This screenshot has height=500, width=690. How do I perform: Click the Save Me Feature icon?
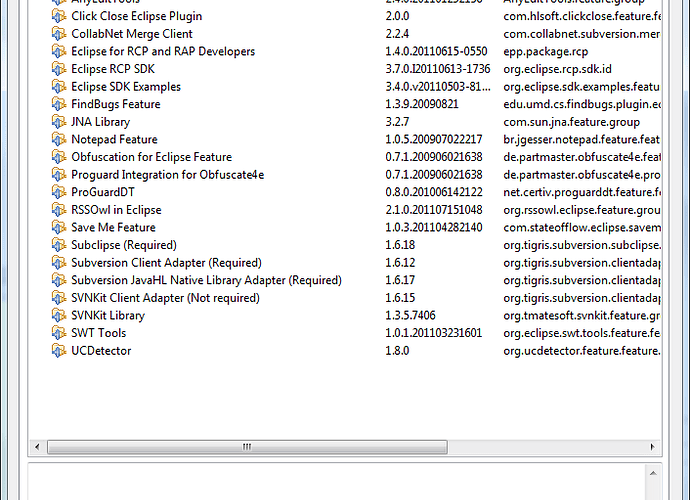tap(59, 228)
